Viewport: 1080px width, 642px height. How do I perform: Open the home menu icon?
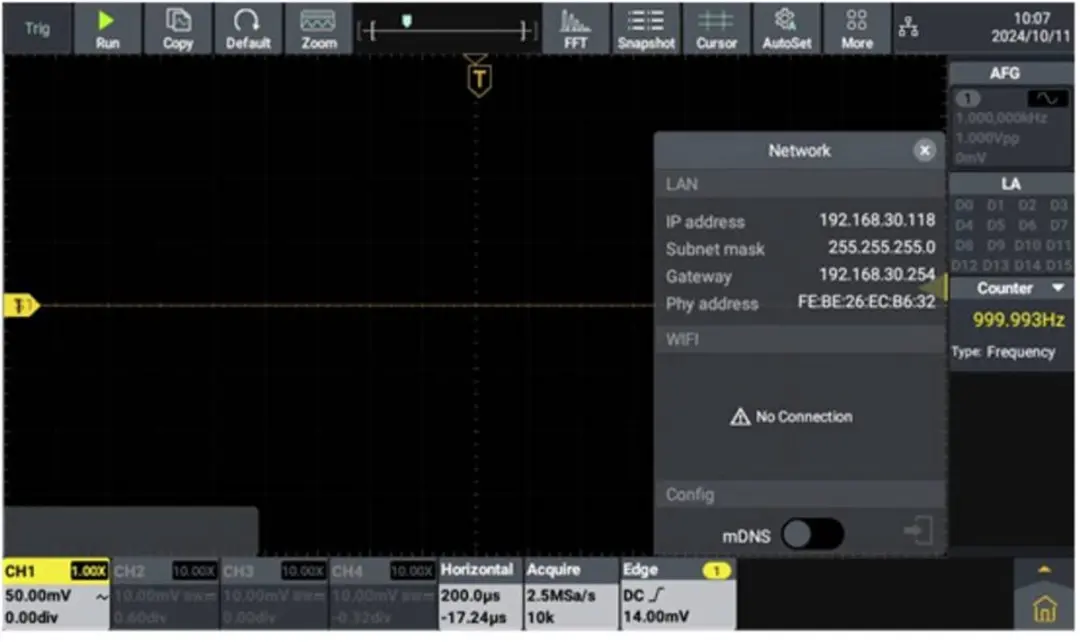(x=1044, y=609)
